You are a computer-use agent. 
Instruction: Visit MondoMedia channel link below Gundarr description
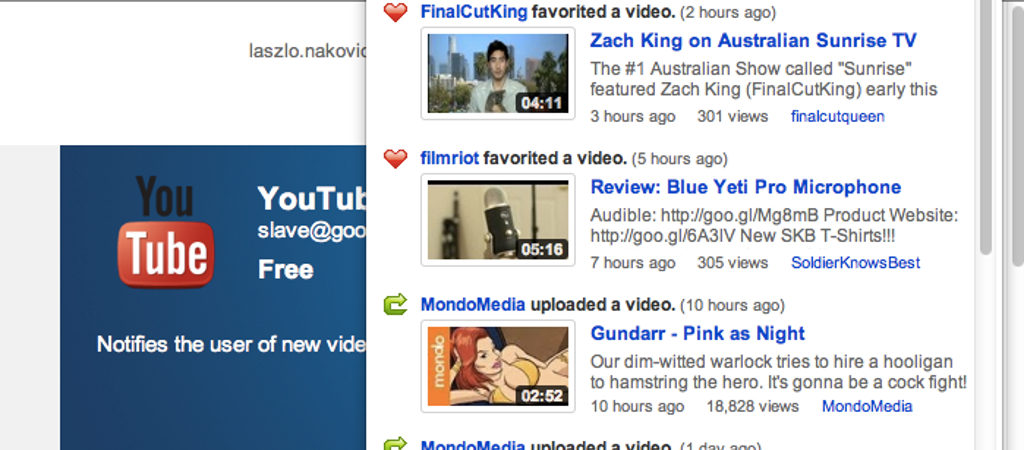[867, 407]
